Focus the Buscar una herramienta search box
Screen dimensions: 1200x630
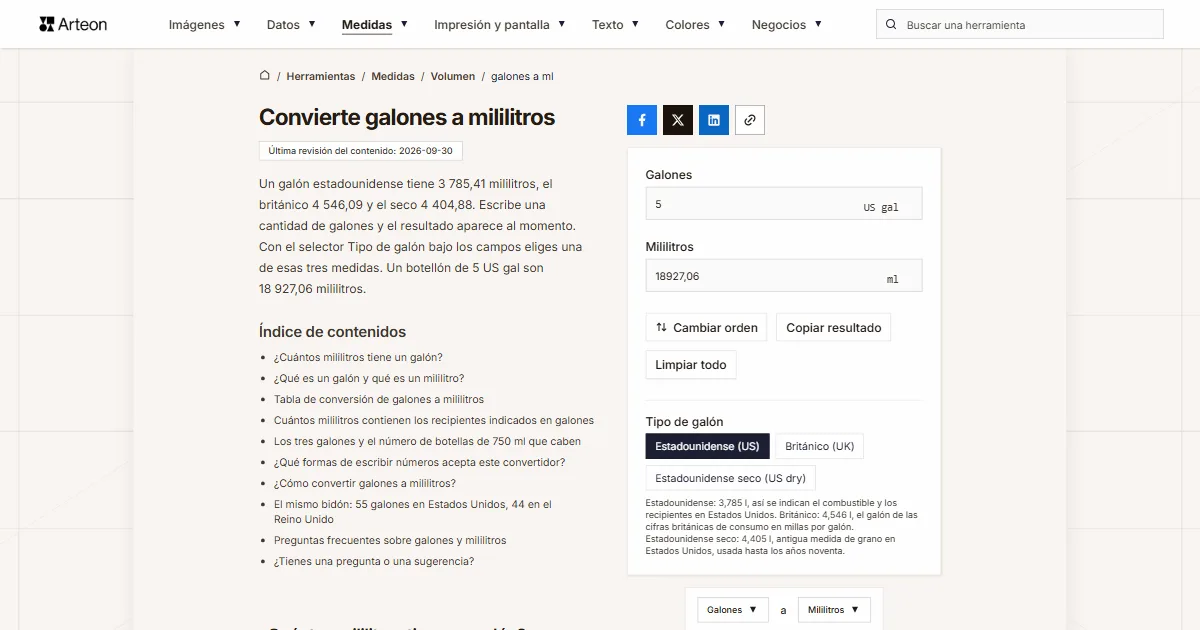(x=1020, y=25)
